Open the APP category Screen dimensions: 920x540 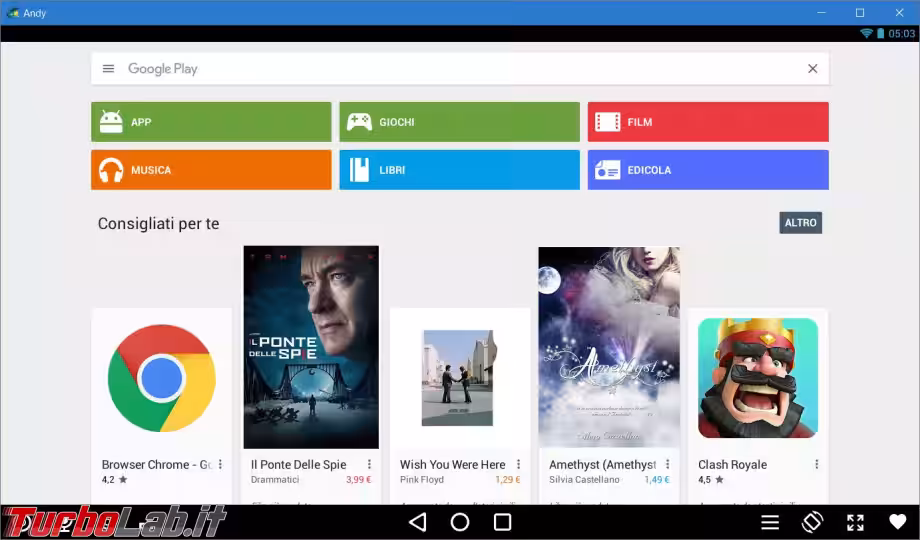pyautogui.click(x=211, y=122)
